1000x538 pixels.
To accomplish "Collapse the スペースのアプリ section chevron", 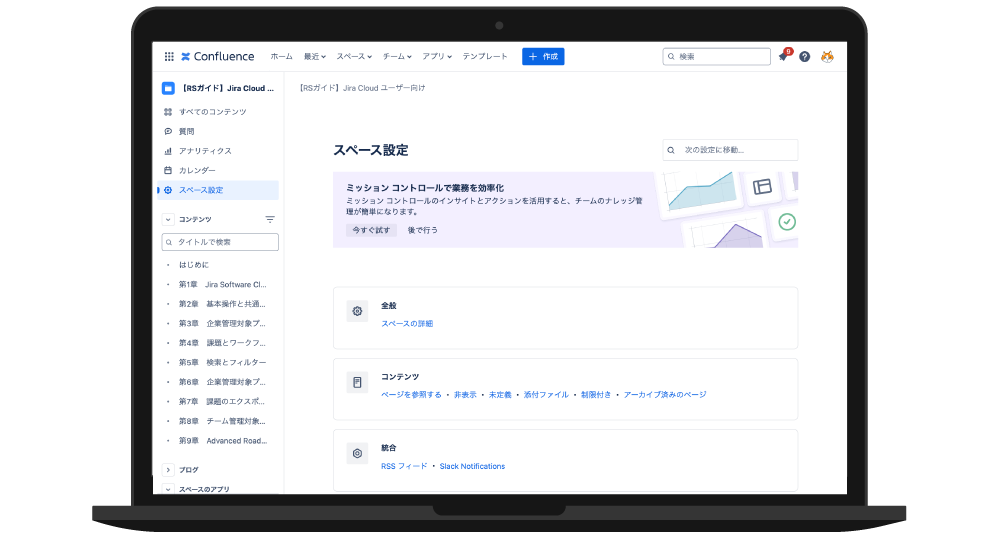I will (x=168, y=489).
